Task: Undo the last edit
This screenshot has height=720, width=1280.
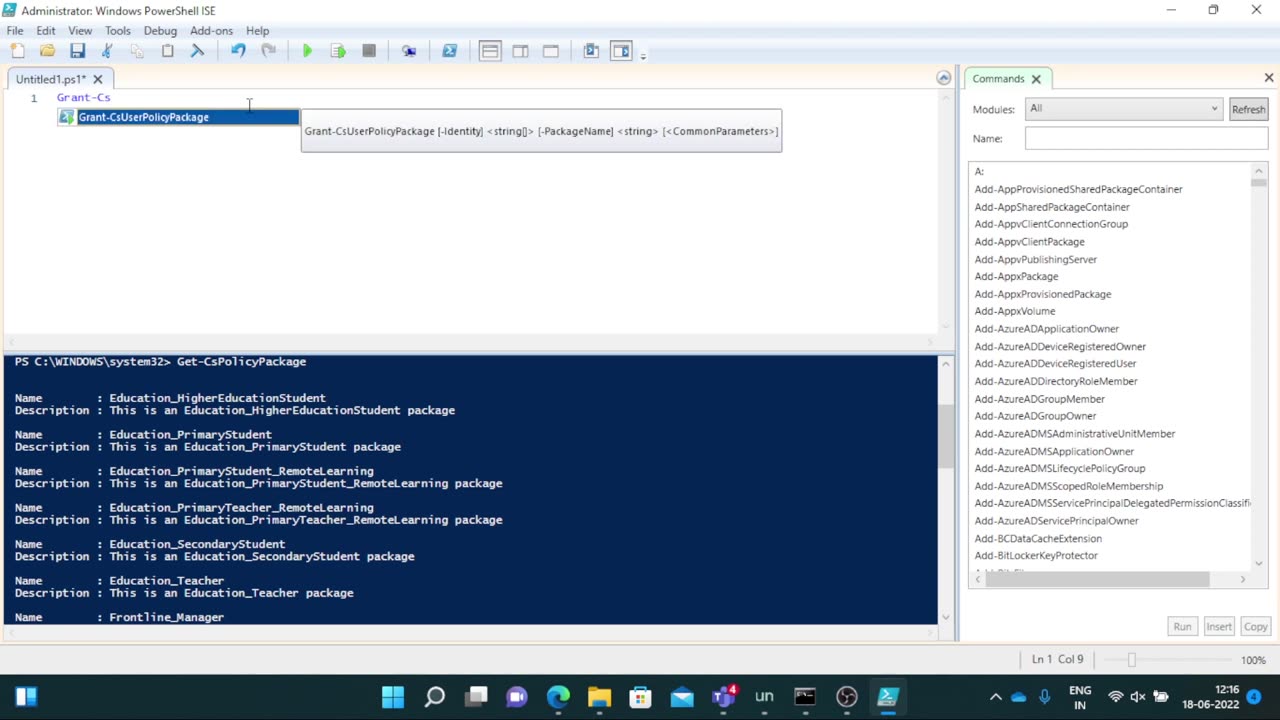Action: coord(238,51)
